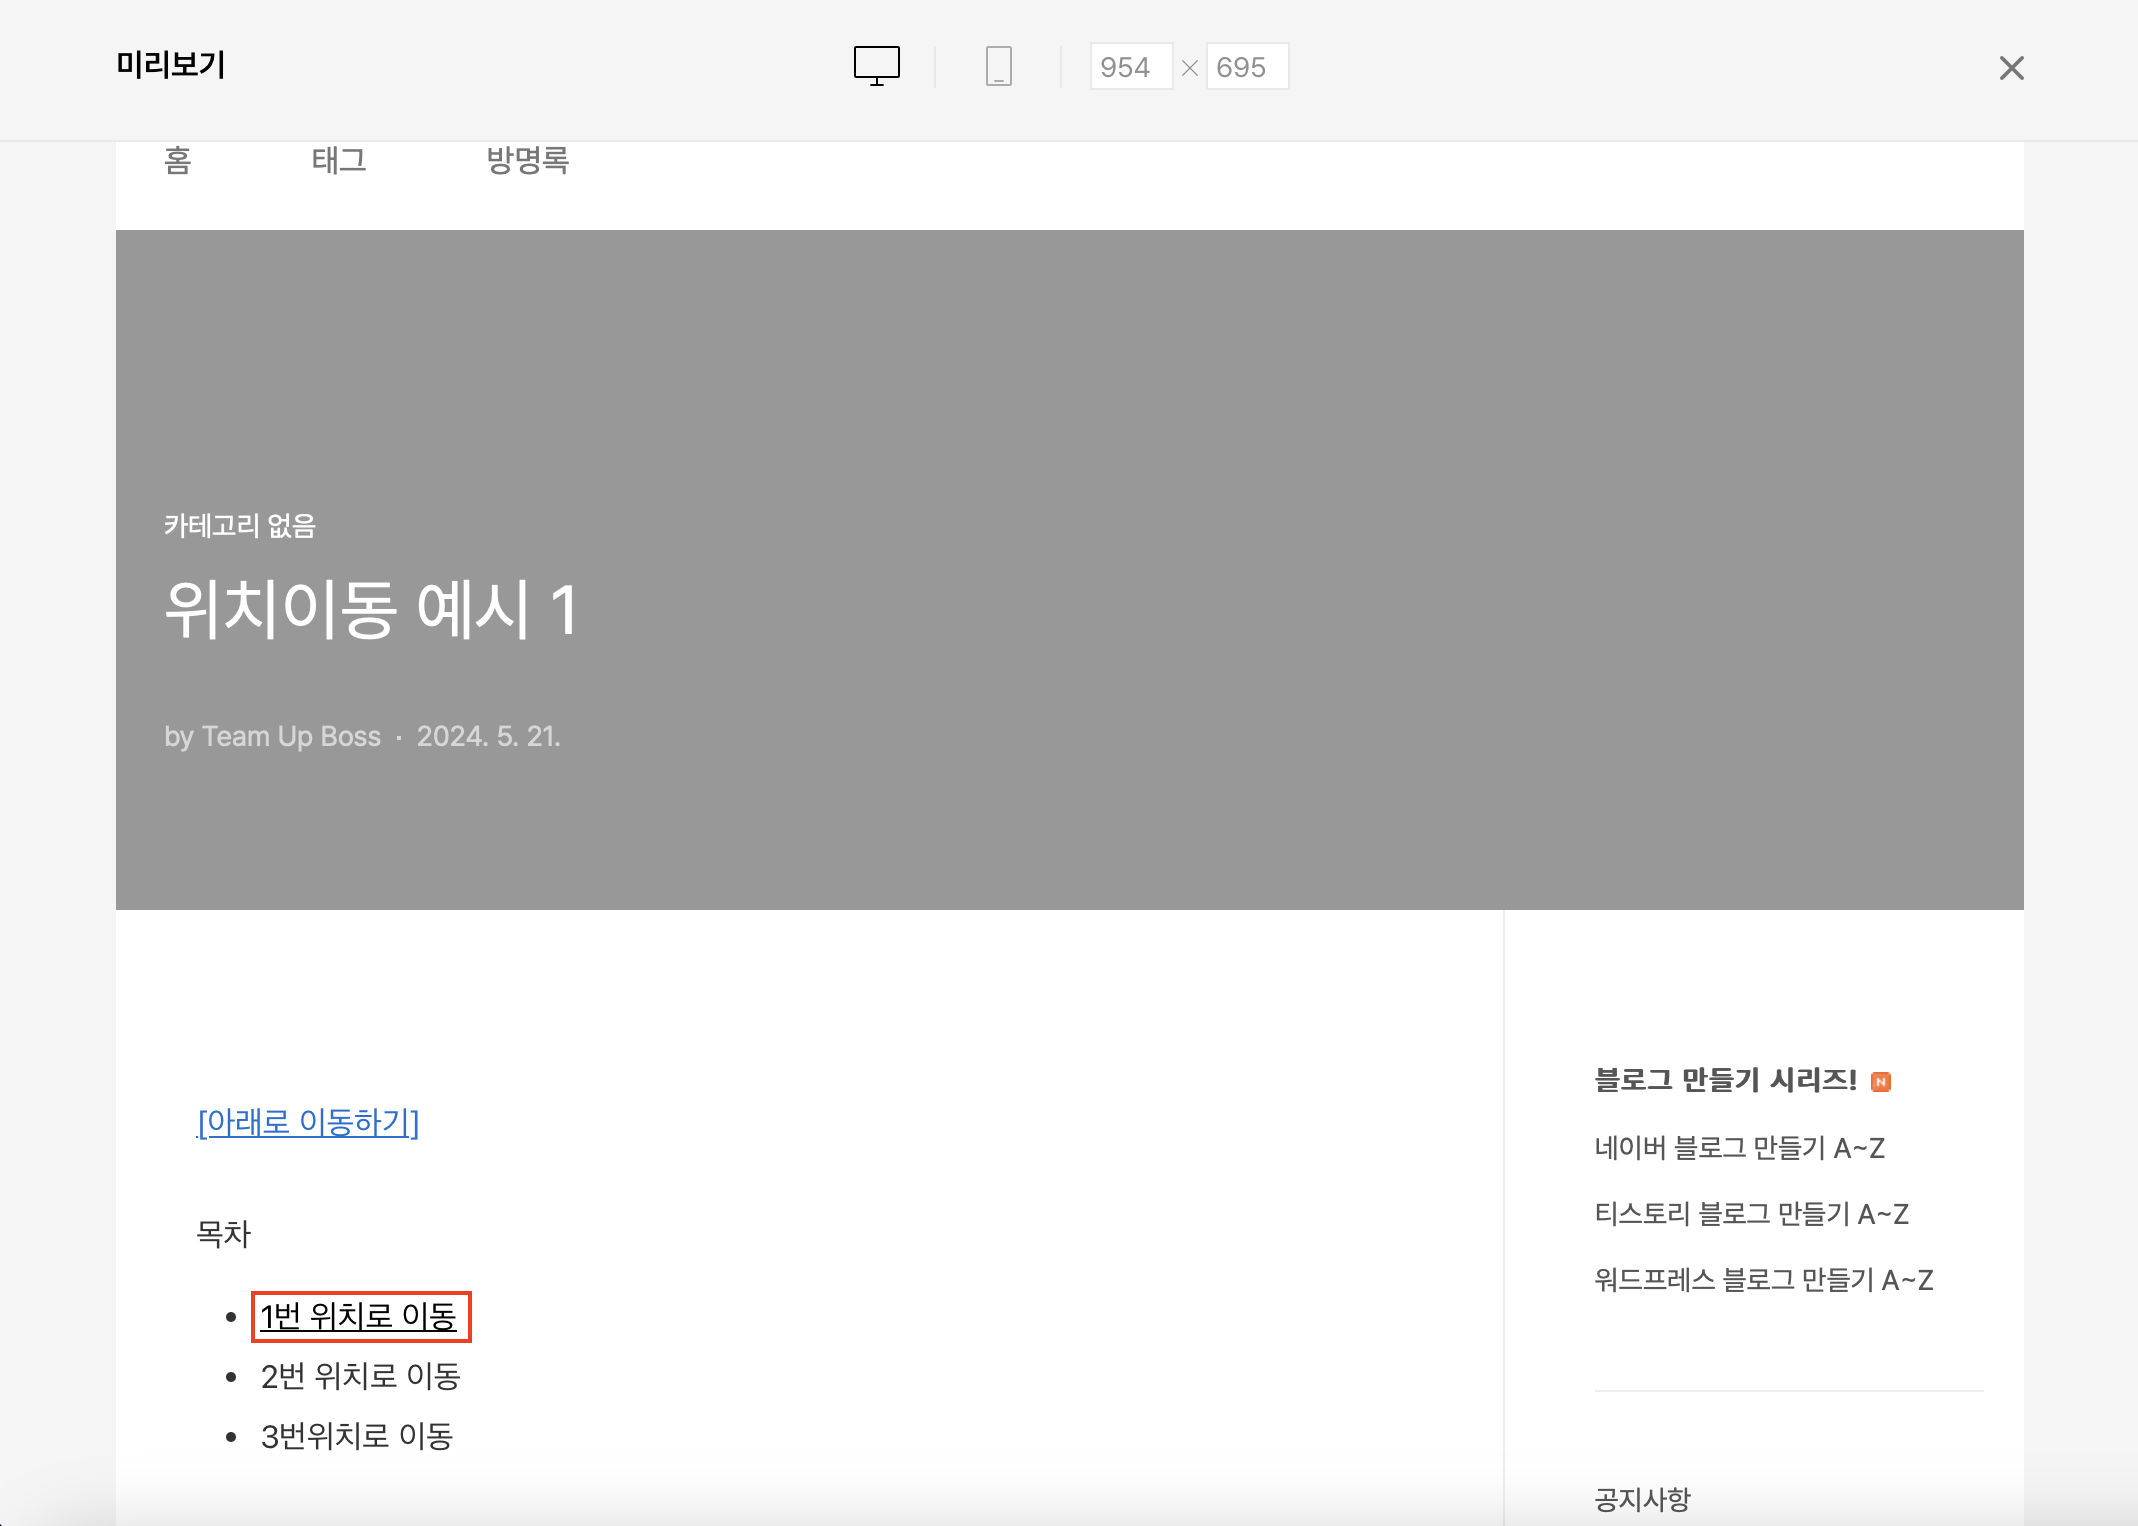Open the 태그 menu item
This screenshot has height=1526, width=2138.
[x=339, y=160]
